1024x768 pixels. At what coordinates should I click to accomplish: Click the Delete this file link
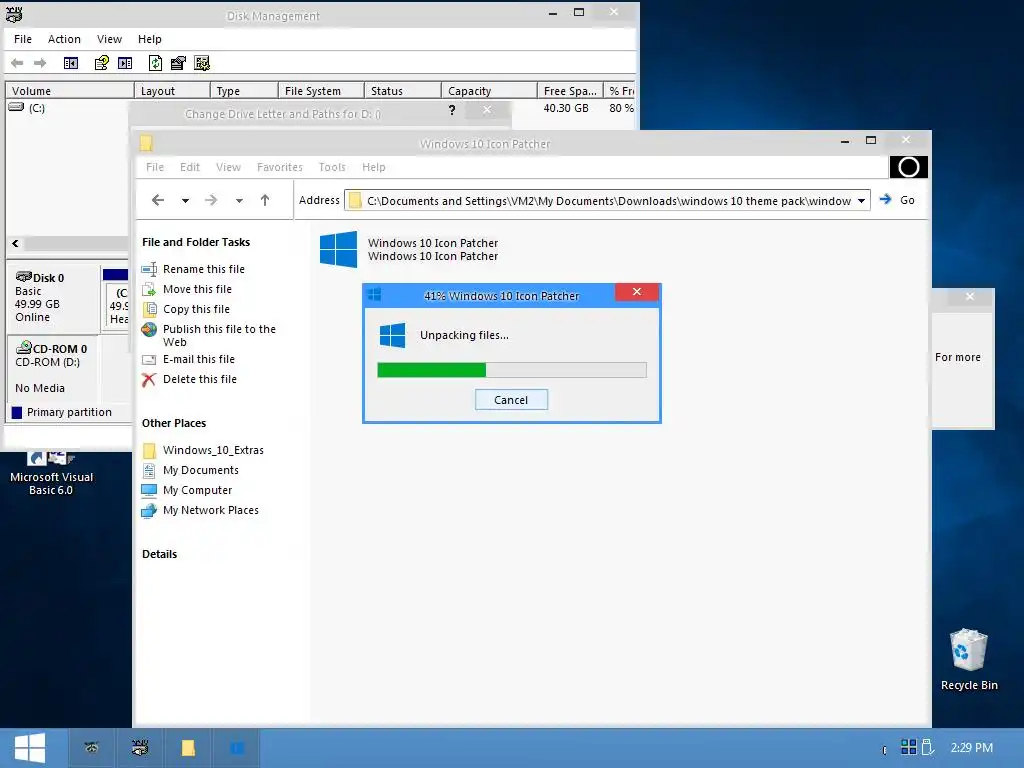[199, 379]
